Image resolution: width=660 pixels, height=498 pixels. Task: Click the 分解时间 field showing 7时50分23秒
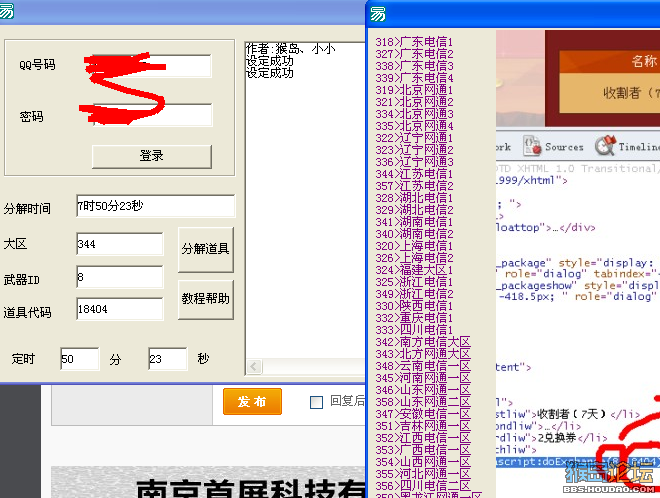[155, 206]
